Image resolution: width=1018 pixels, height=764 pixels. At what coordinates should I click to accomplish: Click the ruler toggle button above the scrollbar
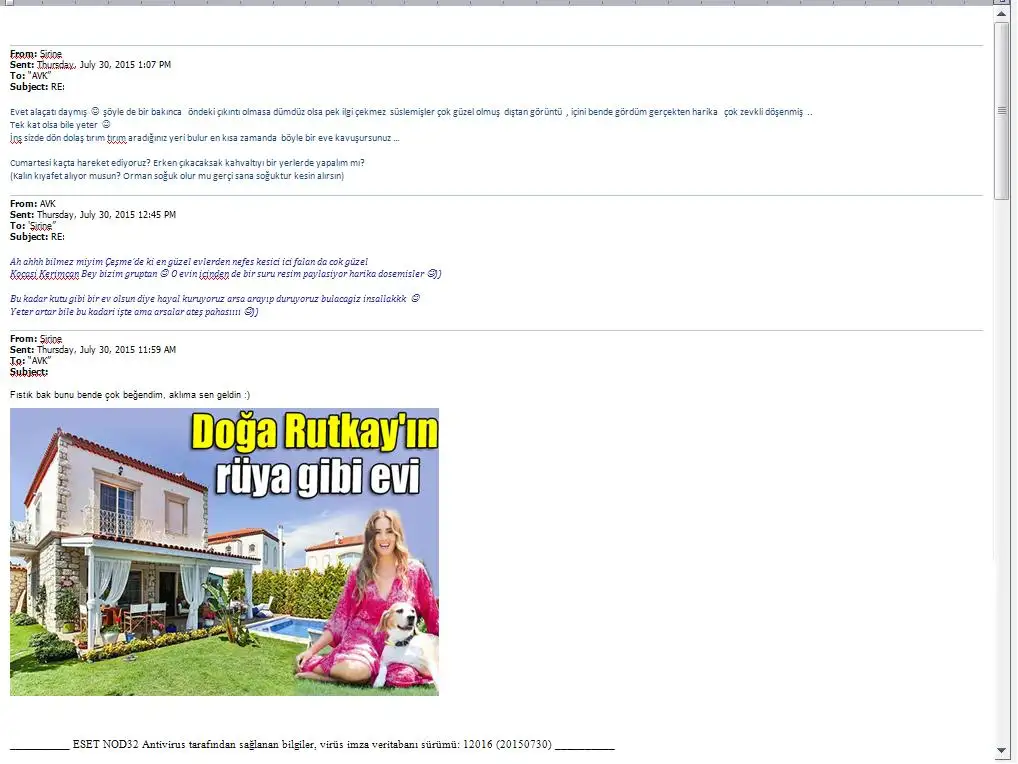point(1002,3)
